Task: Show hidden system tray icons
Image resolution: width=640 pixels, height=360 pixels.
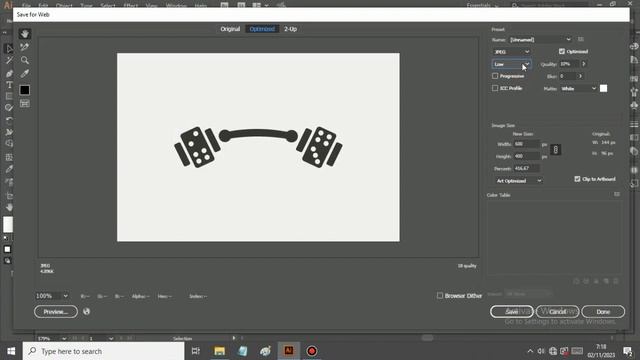Action: coord(530,351)
